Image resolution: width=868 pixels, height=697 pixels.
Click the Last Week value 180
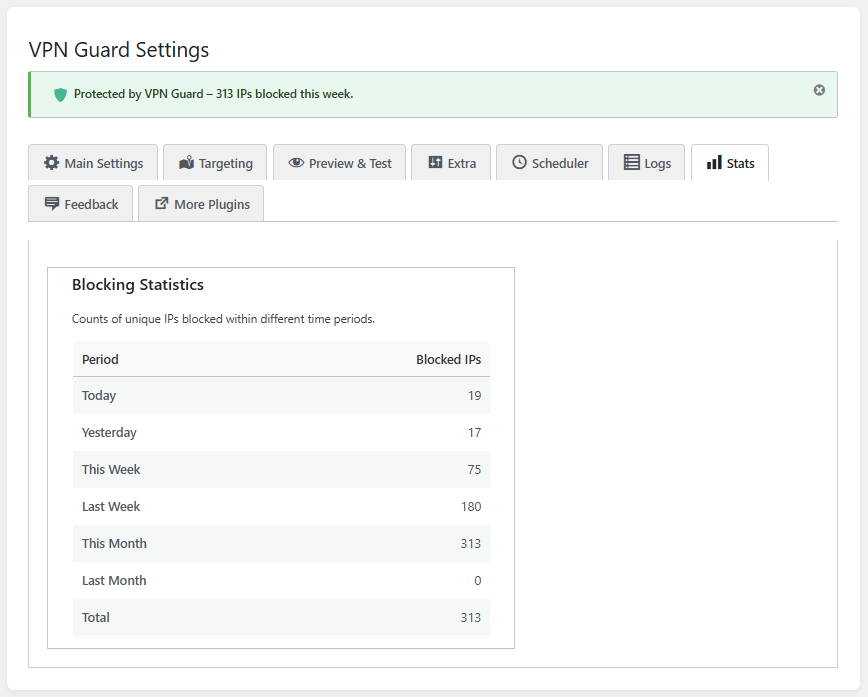(x=471, y=507)
